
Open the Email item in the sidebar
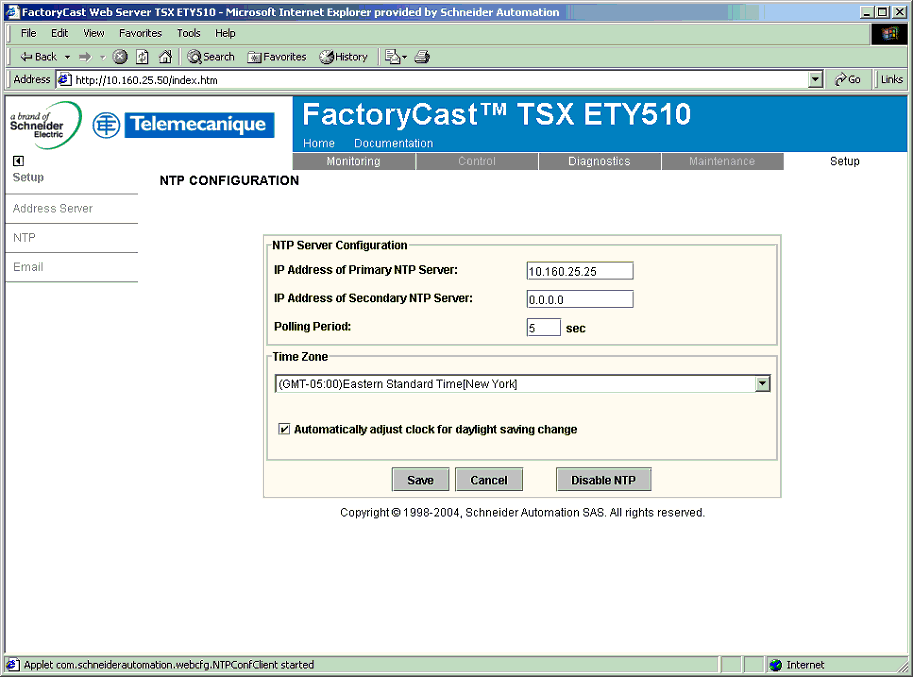(x=28, y=267)
